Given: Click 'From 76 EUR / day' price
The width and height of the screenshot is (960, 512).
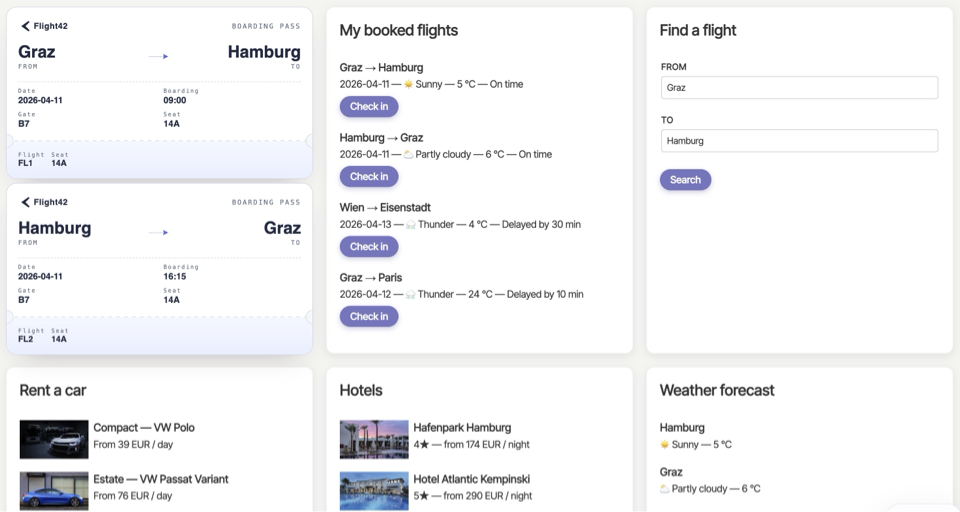Looking at the screenshot, I should [133, 496].
